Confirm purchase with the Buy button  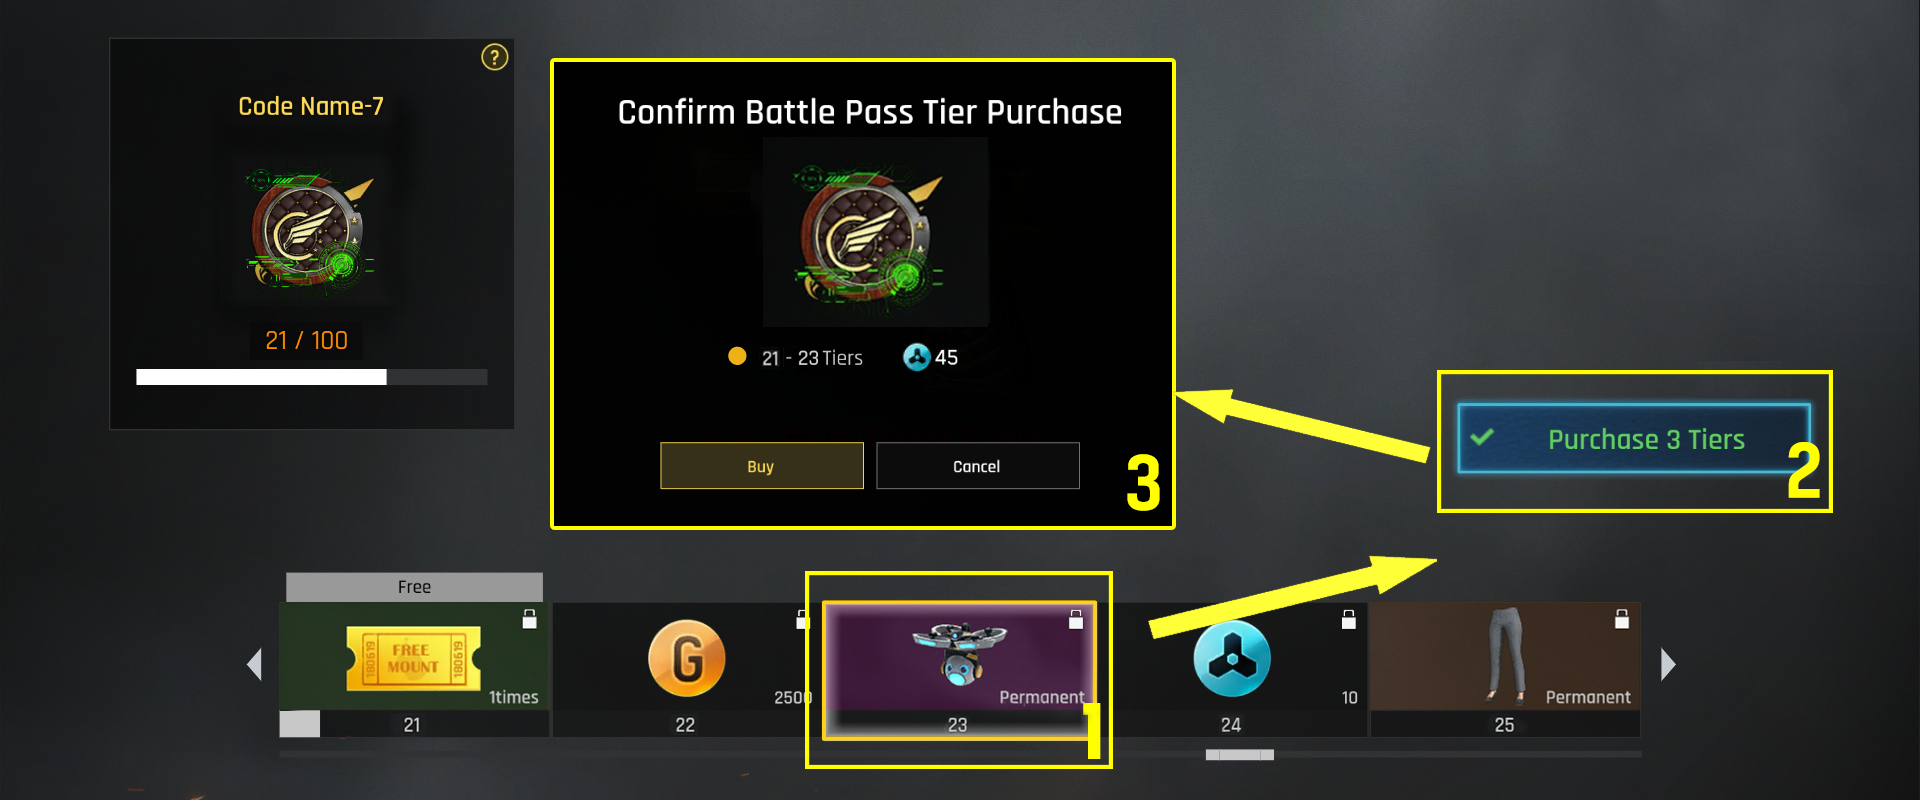click(762, 466)
